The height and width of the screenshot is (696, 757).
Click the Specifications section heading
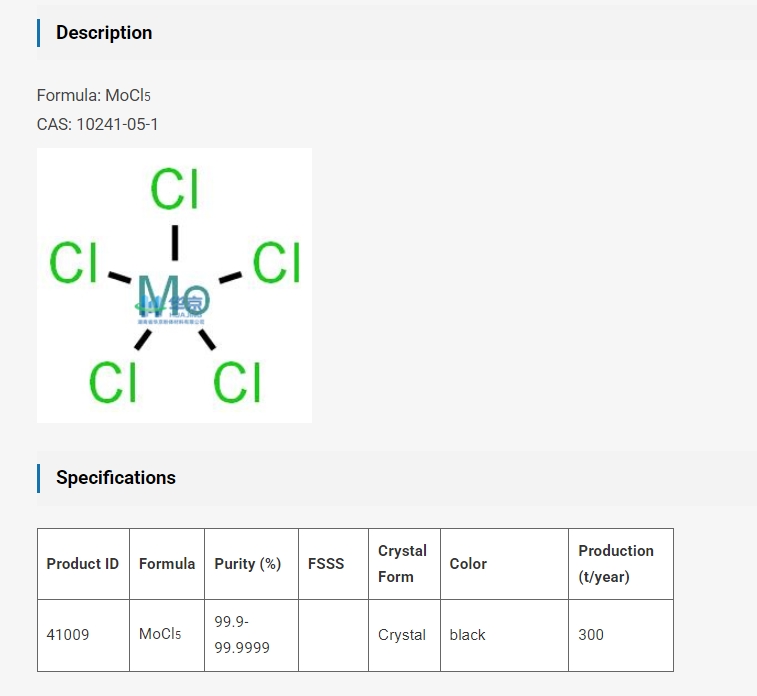pos(116,478)
